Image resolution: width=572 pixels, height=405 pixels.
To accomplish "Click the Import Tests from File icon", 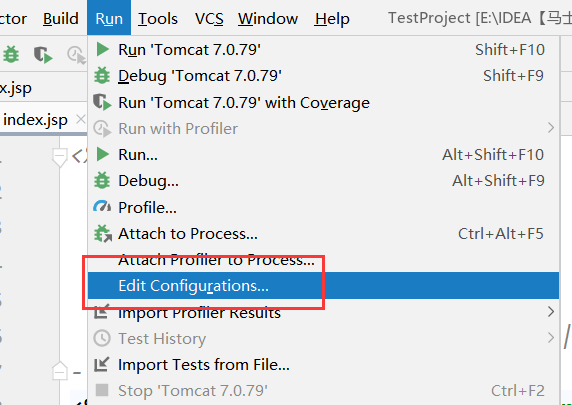I will [101, 364].
